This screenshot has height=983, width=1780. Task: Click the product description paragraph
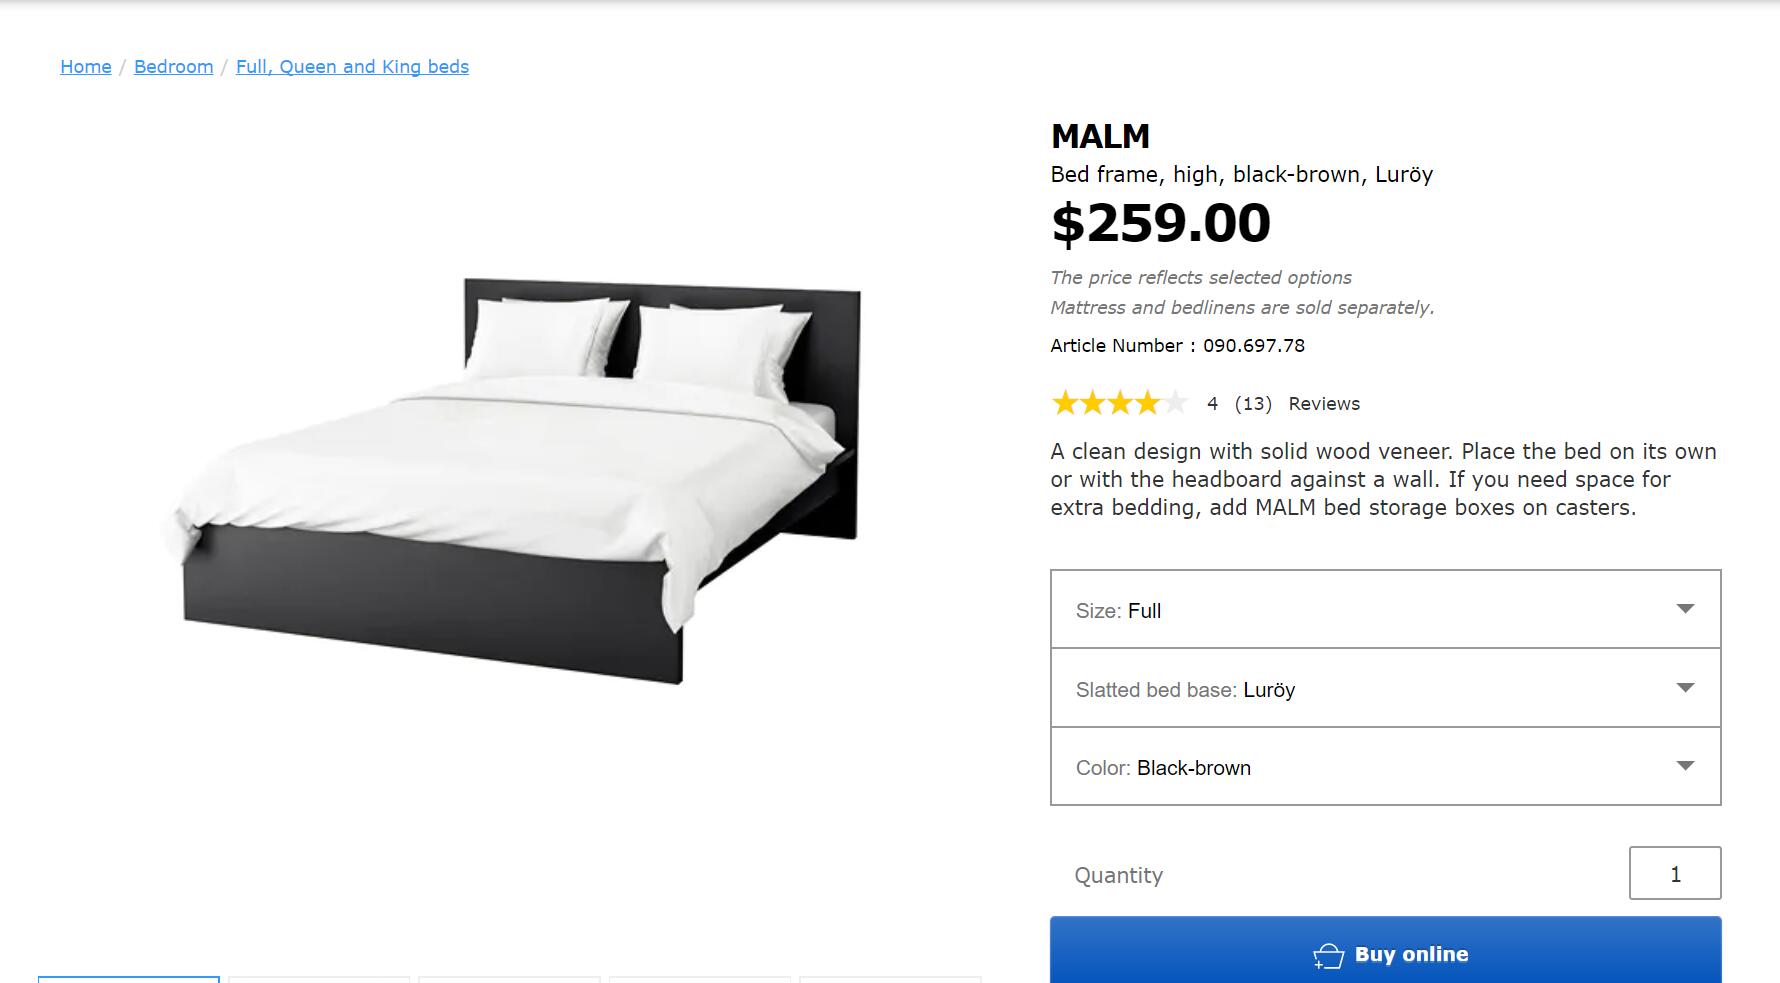click(1383, 480)
